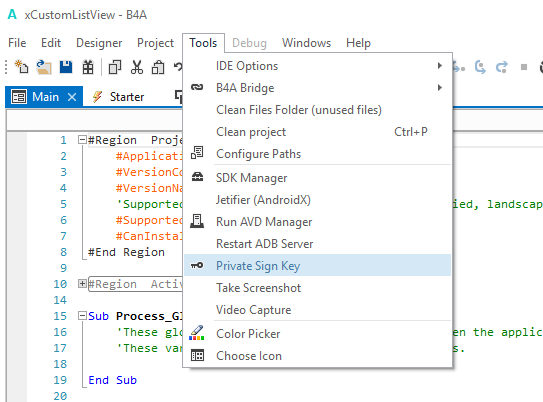Click the New file toolbar icon
The image size is (543, 402).
click(21, 67)
